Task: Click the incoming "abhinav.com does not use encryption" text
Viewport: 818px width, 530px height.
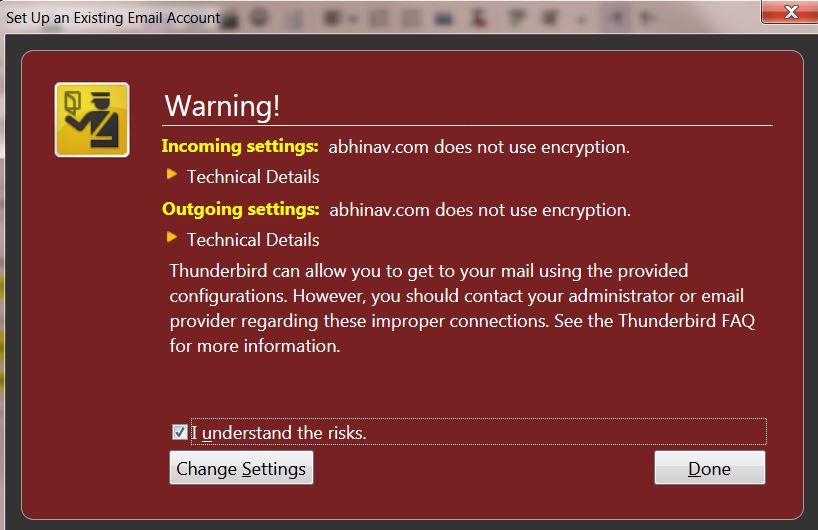Action: pos(479,147)
